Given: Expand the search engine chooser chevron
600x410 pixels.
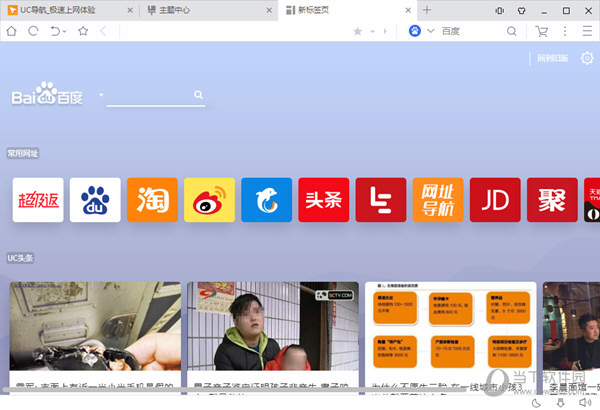Looking at the screenshot, I should coord(430,31).
